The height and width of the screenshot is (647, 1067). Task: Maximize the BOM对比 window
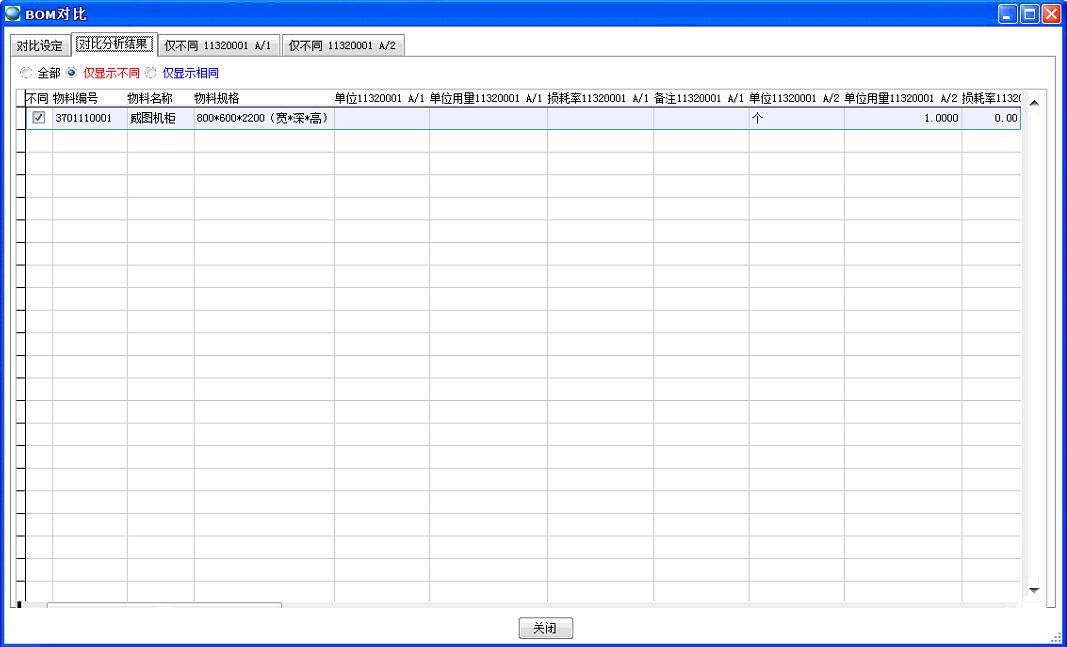(1030, 14)
